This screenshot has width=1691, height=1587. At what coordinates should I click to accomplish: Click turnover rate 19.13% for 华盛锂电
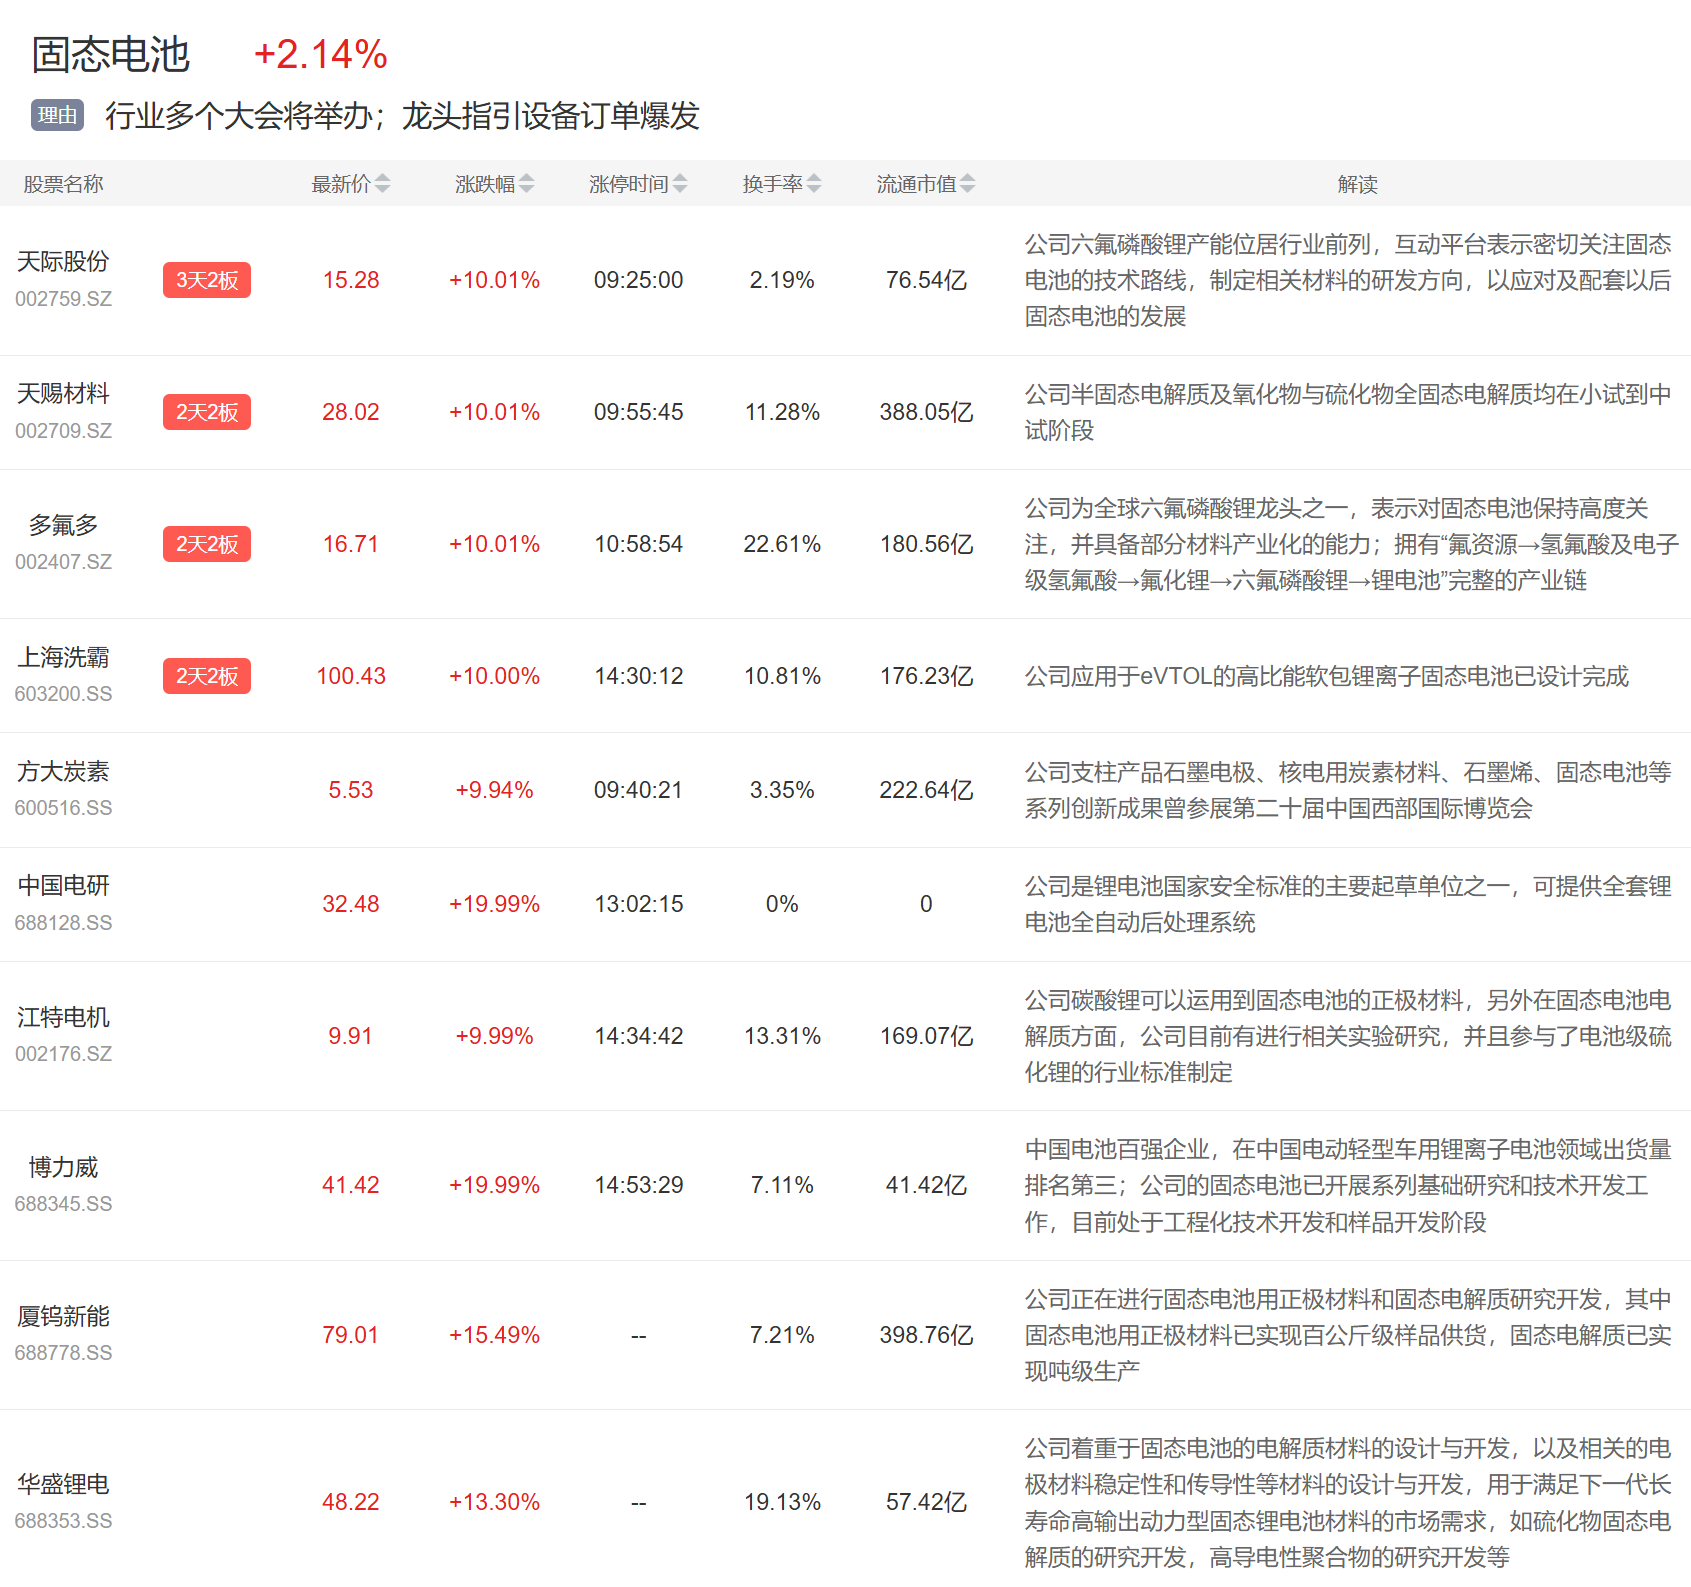[782, 1502]
